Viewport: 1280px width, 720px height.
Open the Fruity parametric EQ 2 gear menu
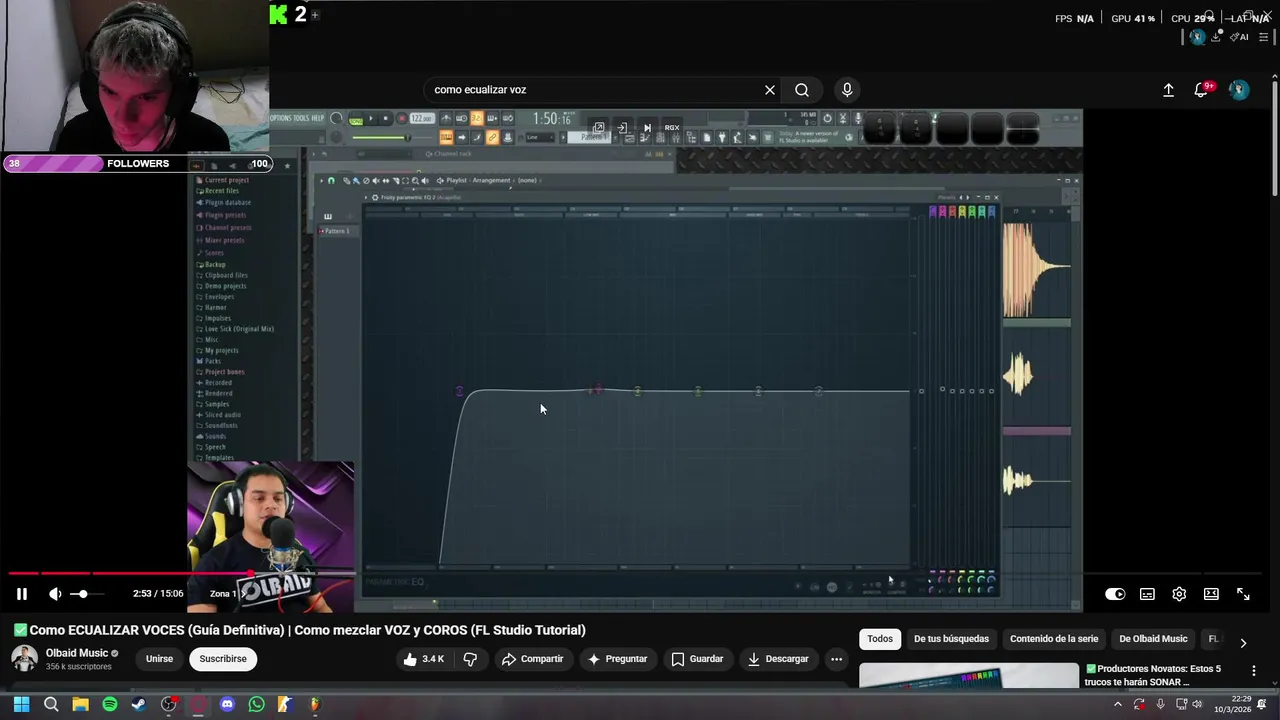375,197
